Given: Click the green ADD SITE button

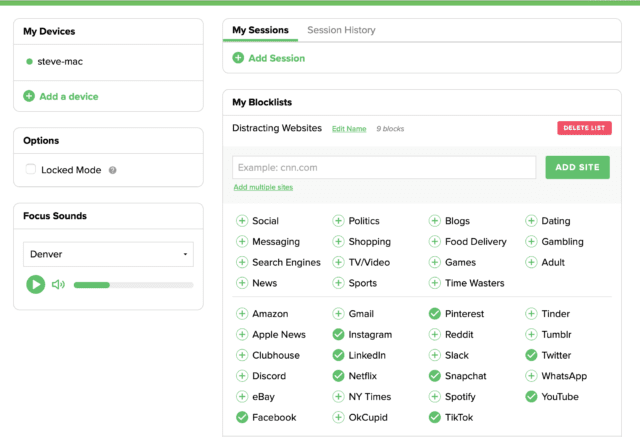Looking at the screenshot, I should pos(578,167).
